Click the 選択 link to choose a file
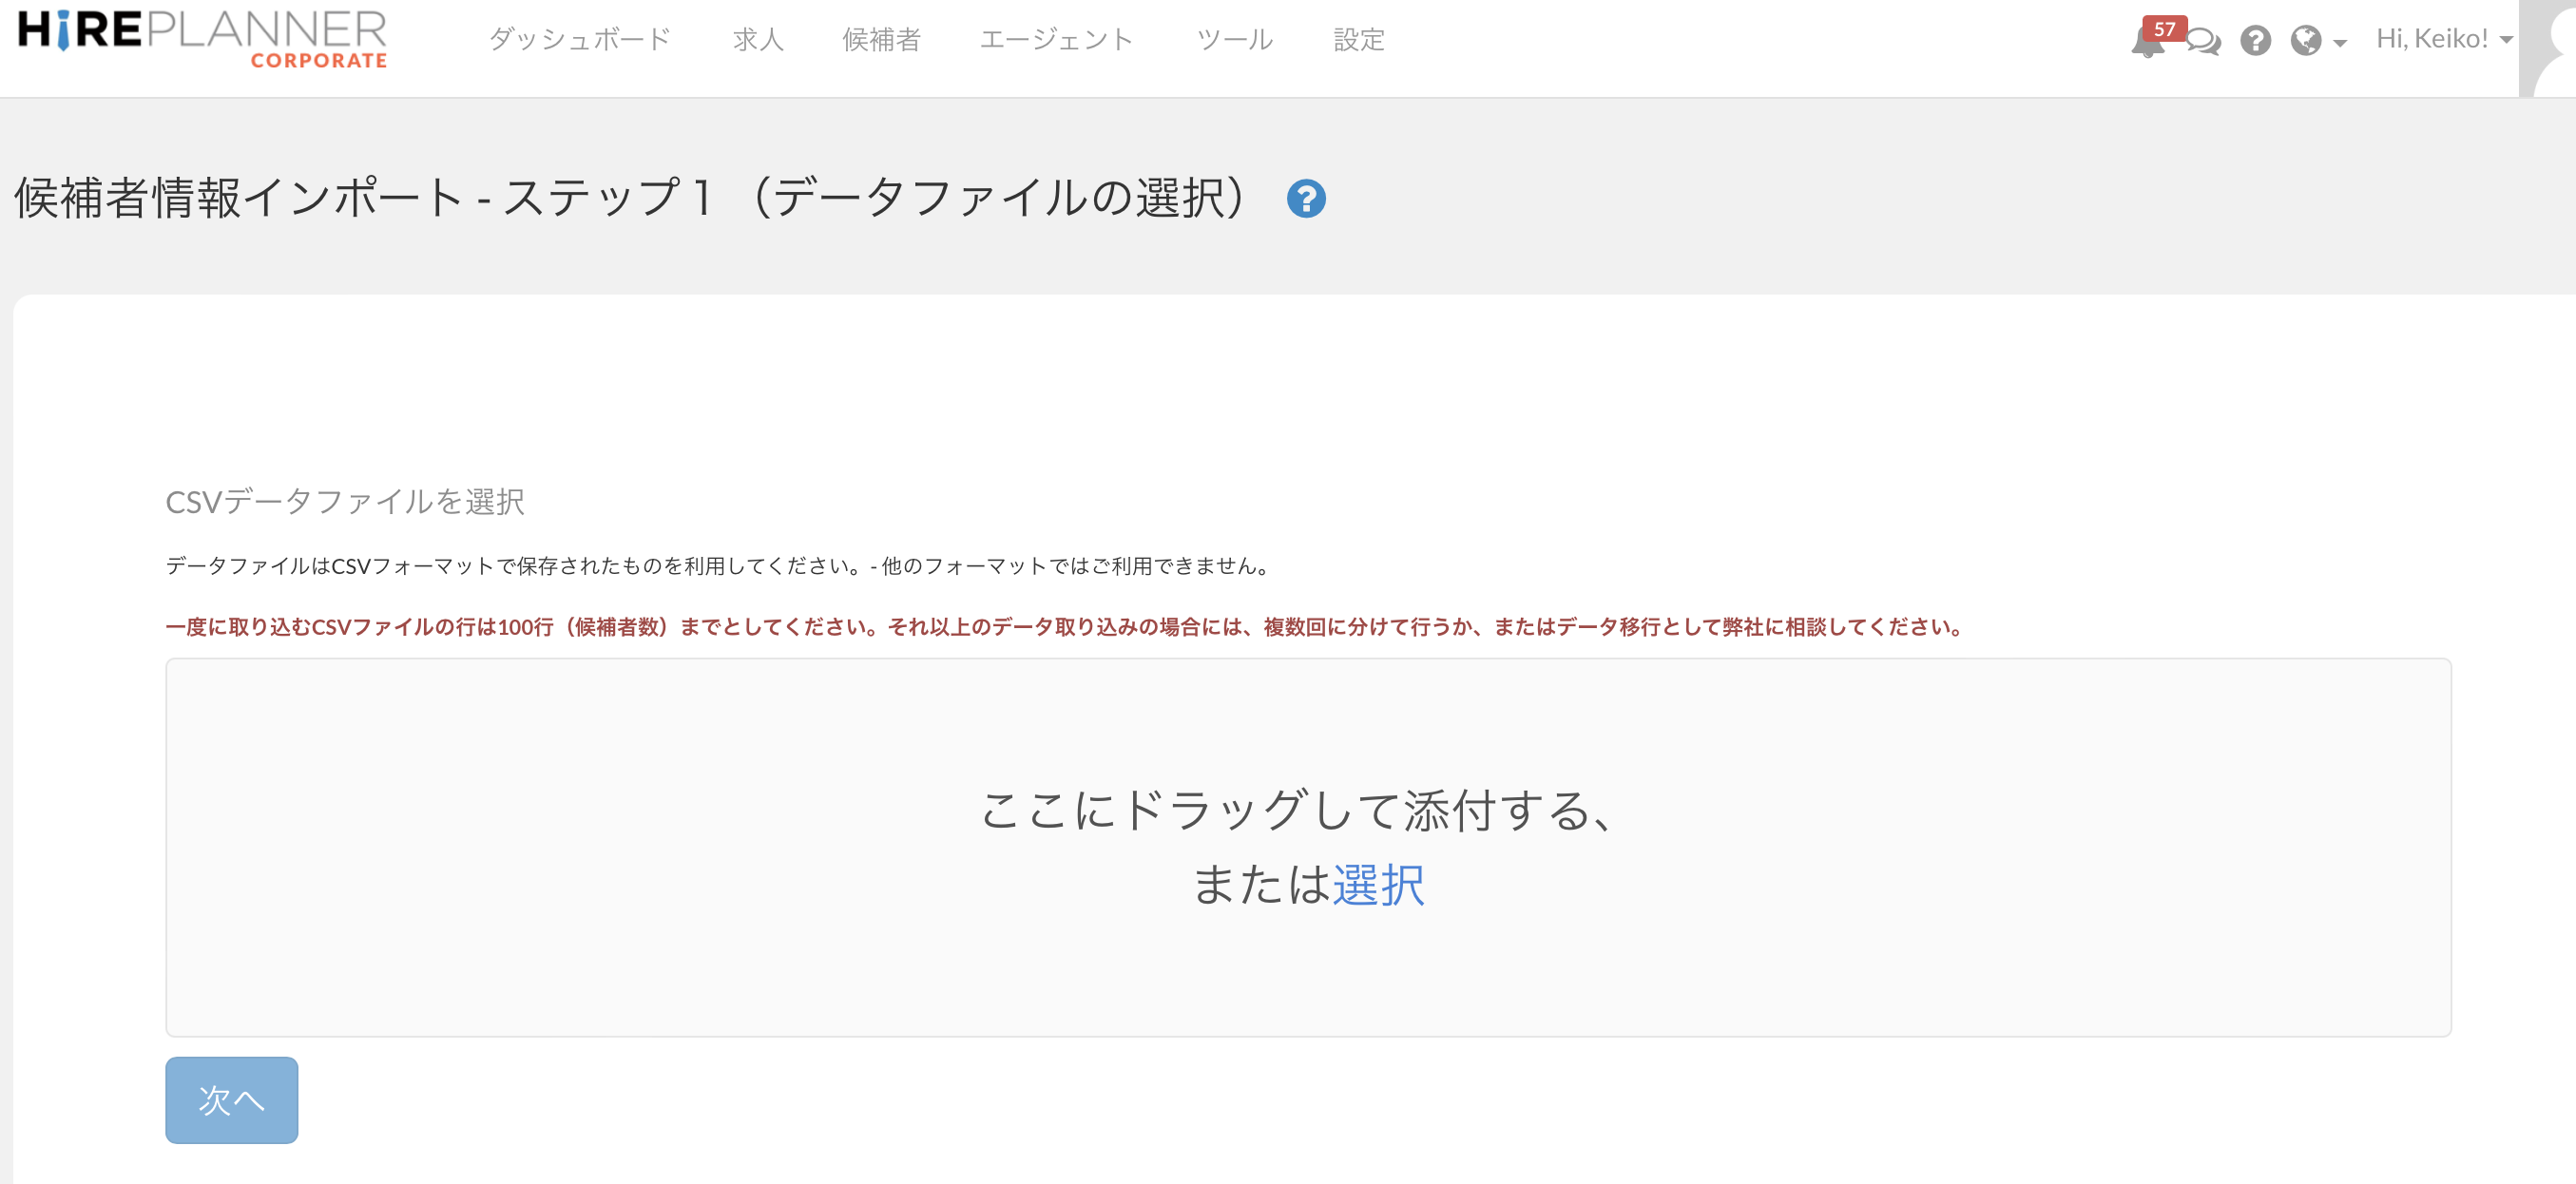Image resolution: width=2576 pixels, height=1184 pixels. (1380, 884)
